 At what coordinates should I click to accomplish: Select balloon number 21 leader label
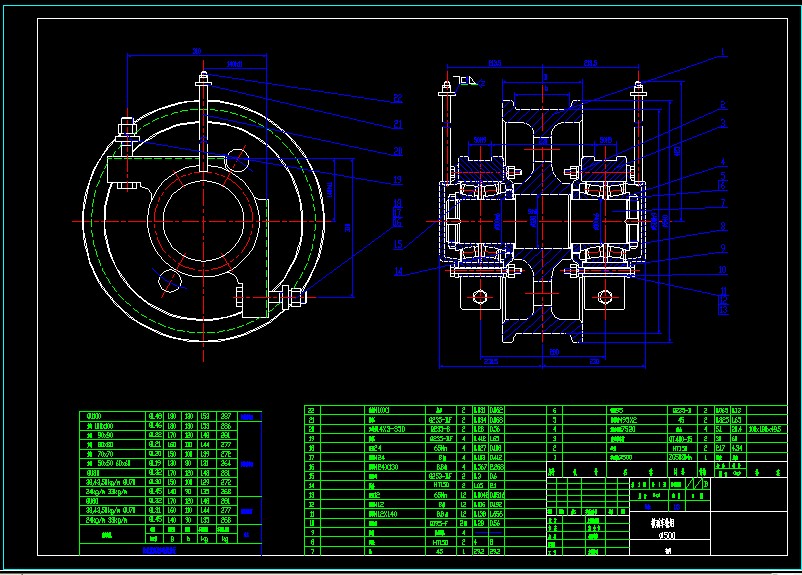coord(397,124)
